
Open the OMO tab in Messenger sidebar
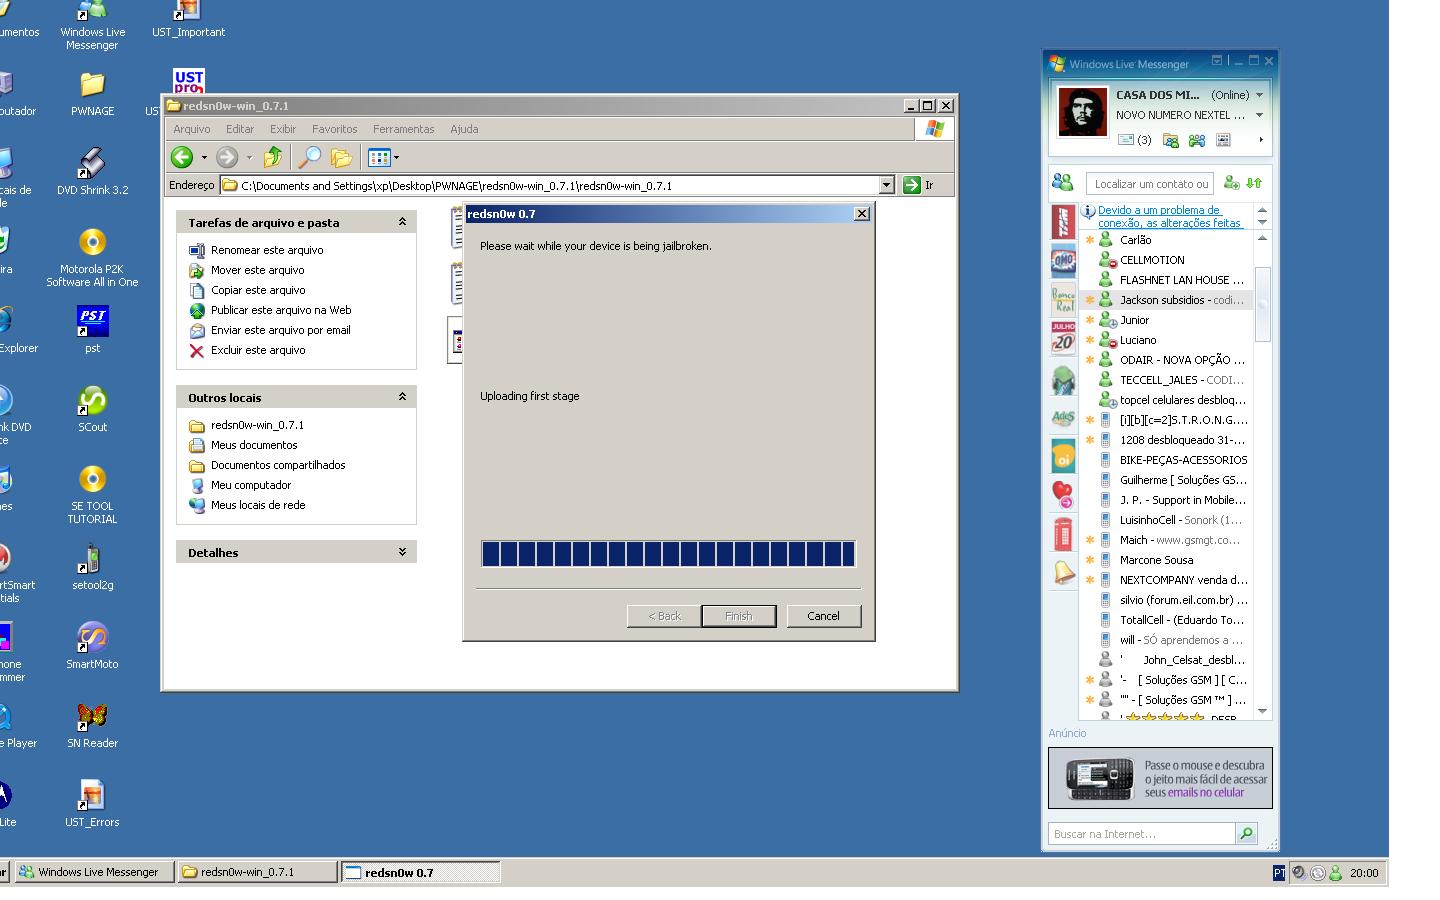(x=1063, y=261)
